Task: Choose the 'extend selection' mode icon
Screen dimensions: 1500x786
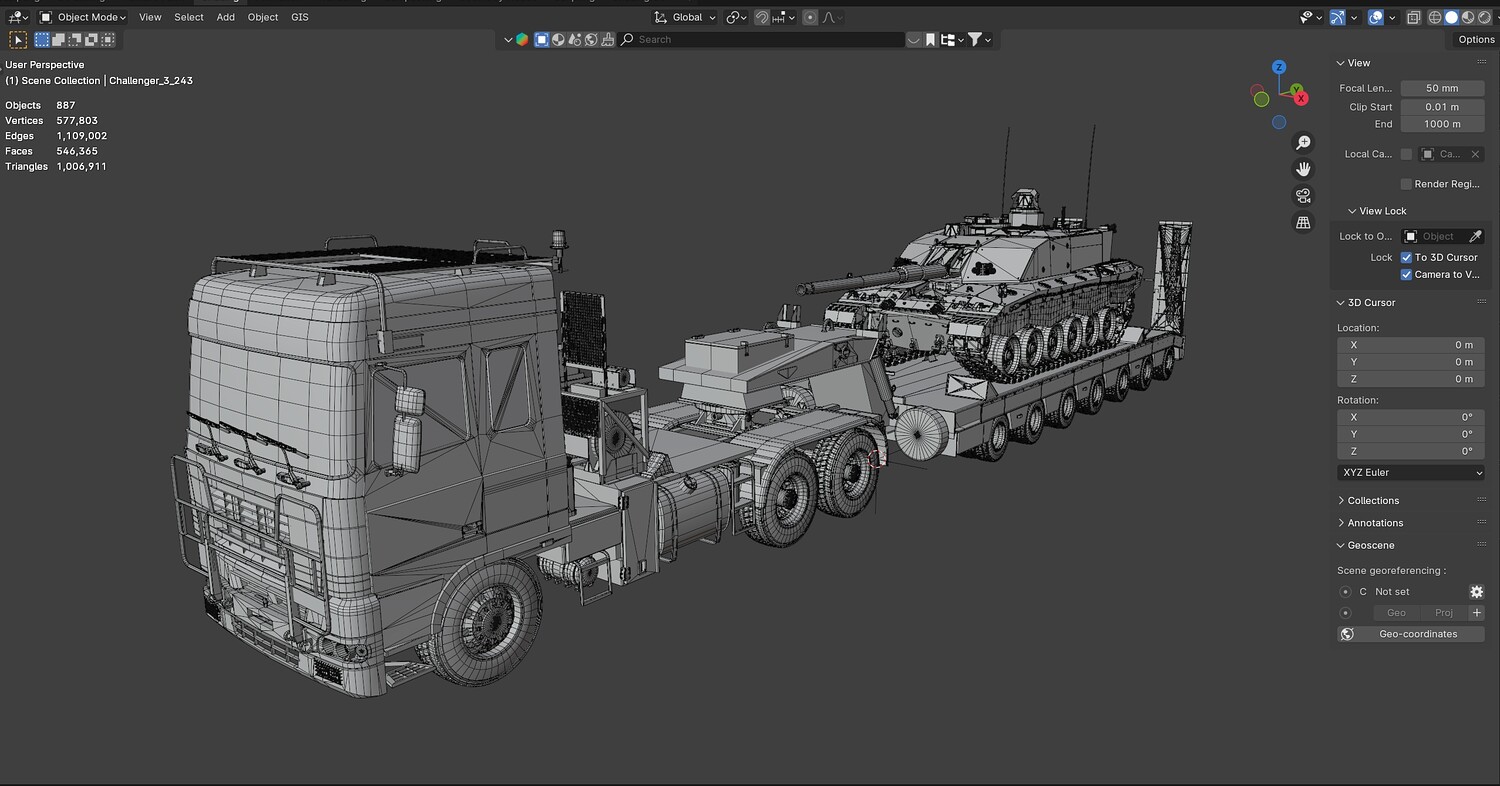Action: [58, 40]
